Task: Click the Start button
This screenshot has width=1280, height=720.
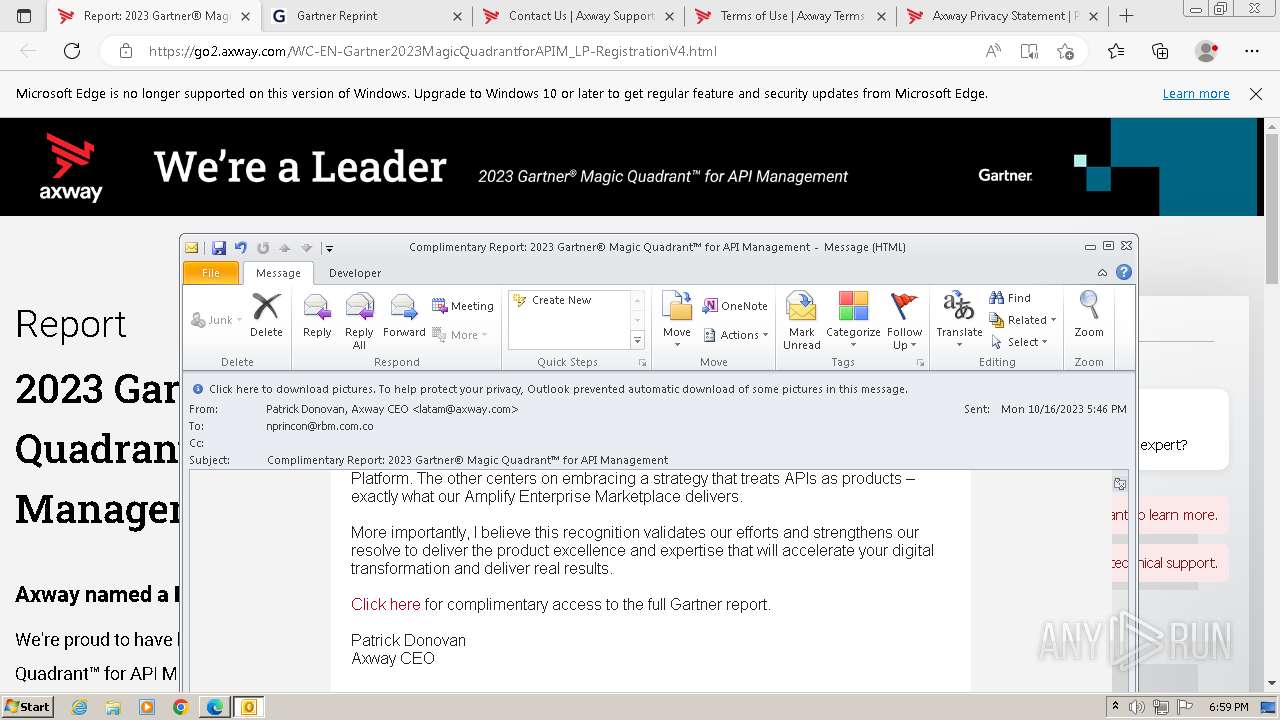Action: tap(27, 707)
